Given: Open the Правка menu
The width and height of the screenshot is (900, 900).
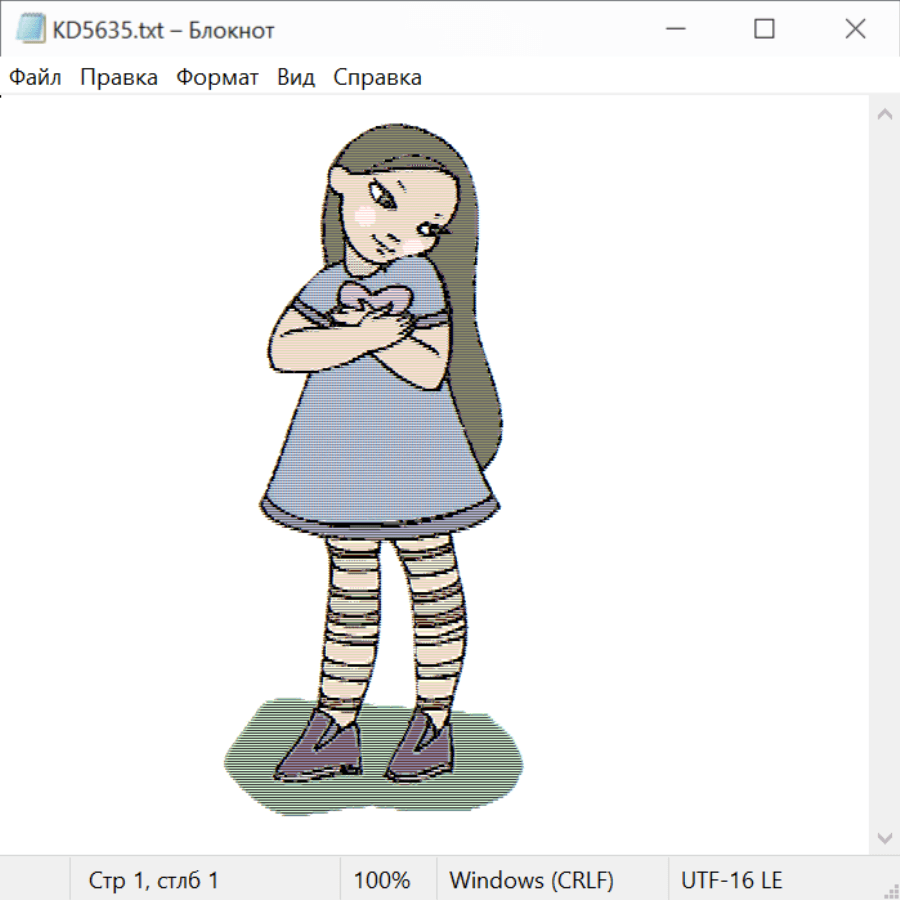Looking at the screenshot, I should coord(119,78).
